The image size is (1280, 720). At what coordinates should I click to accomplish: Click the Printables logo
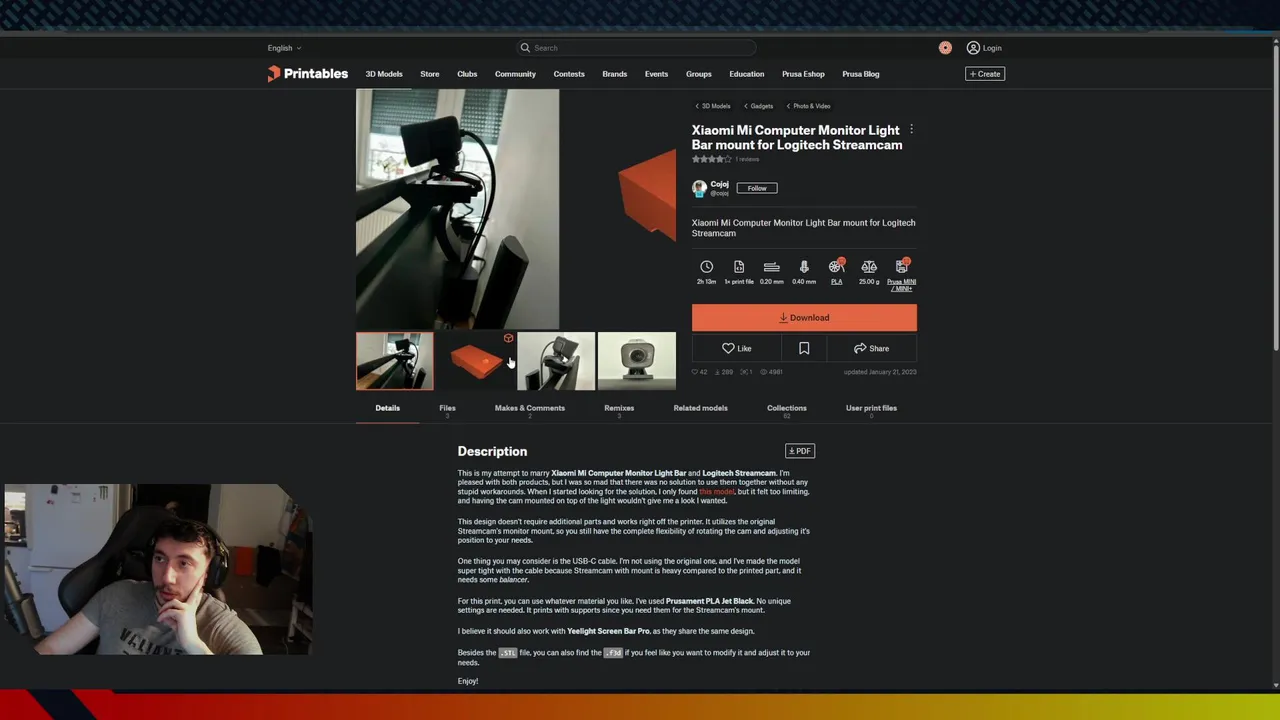click(x=307, y=74)
